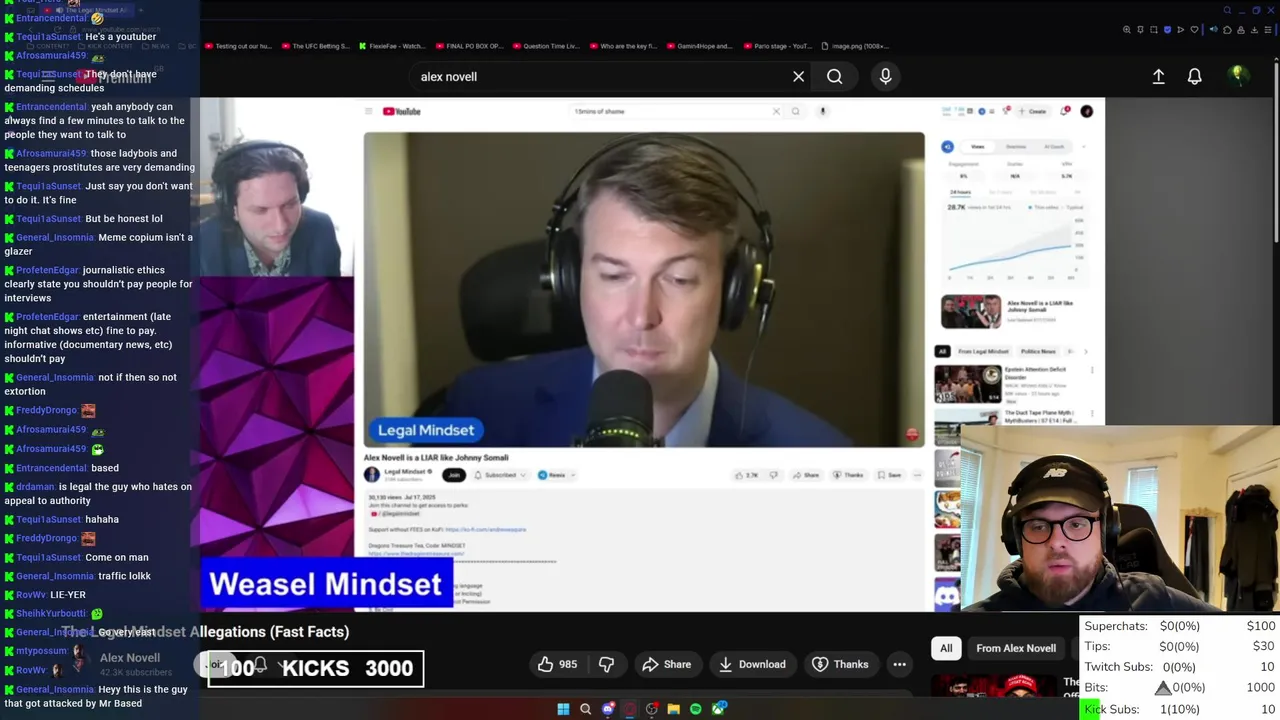Switch the stats panel to Views tab

pos(977,147)
